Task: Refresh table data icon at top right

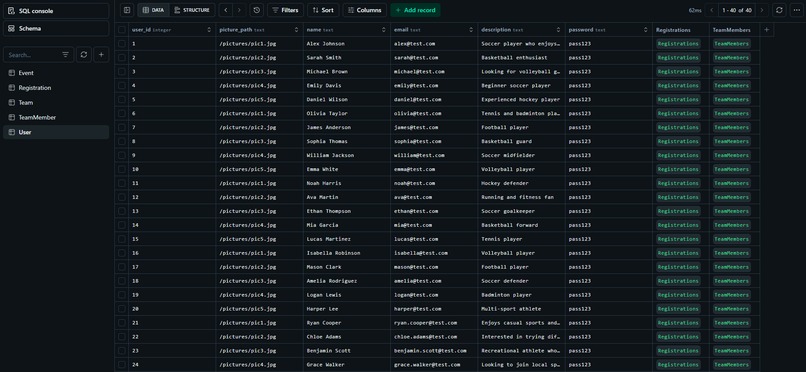Action: coord(779,10)
